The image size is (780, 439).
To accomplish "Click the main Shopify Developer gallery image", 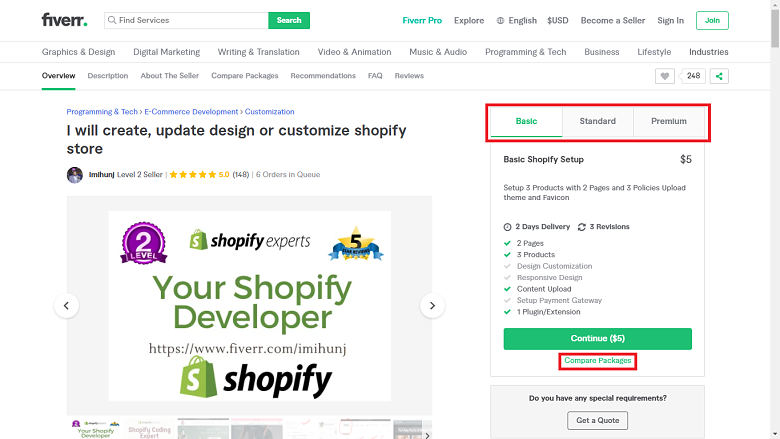I will [x=249, y=306].
